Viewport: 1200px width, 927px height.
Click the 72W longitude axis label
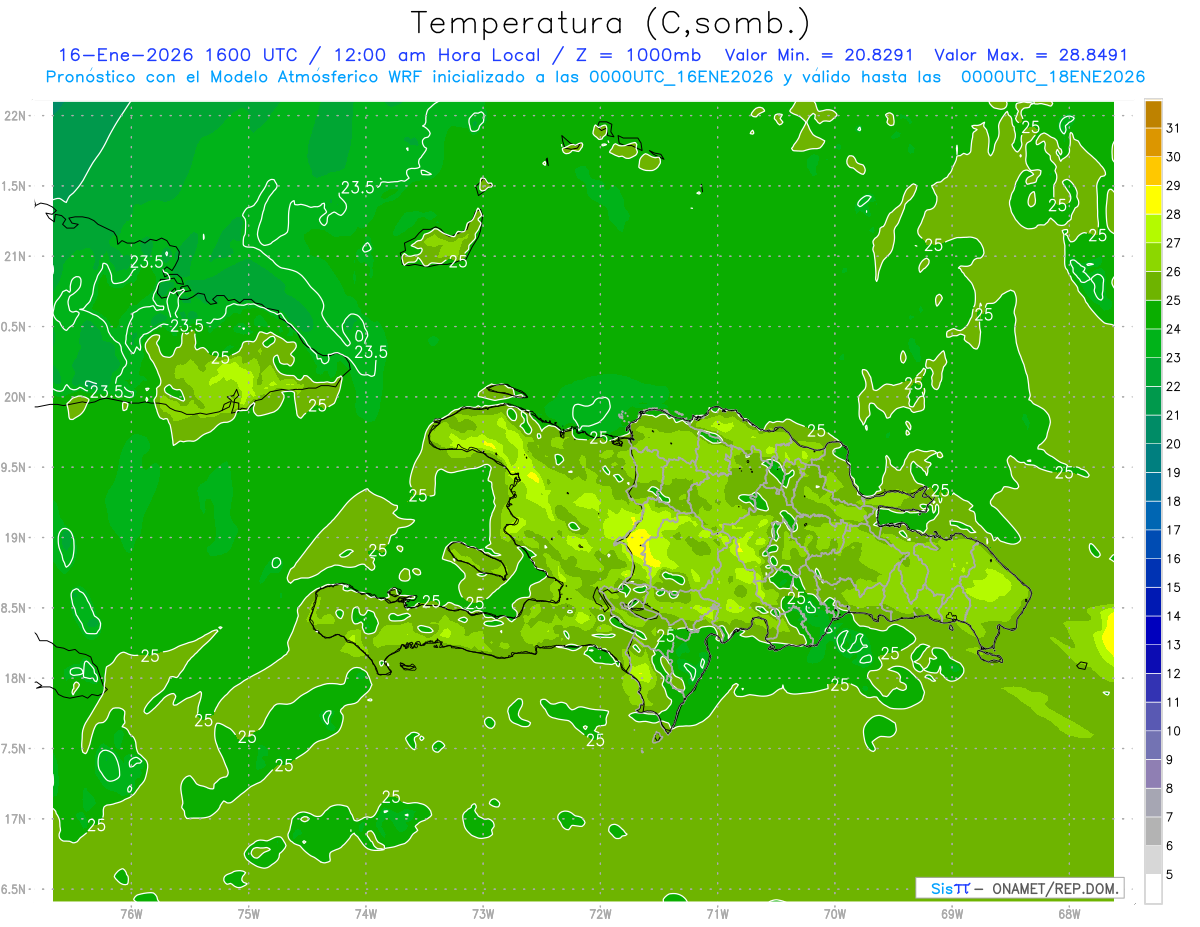[x=600, y=913]
